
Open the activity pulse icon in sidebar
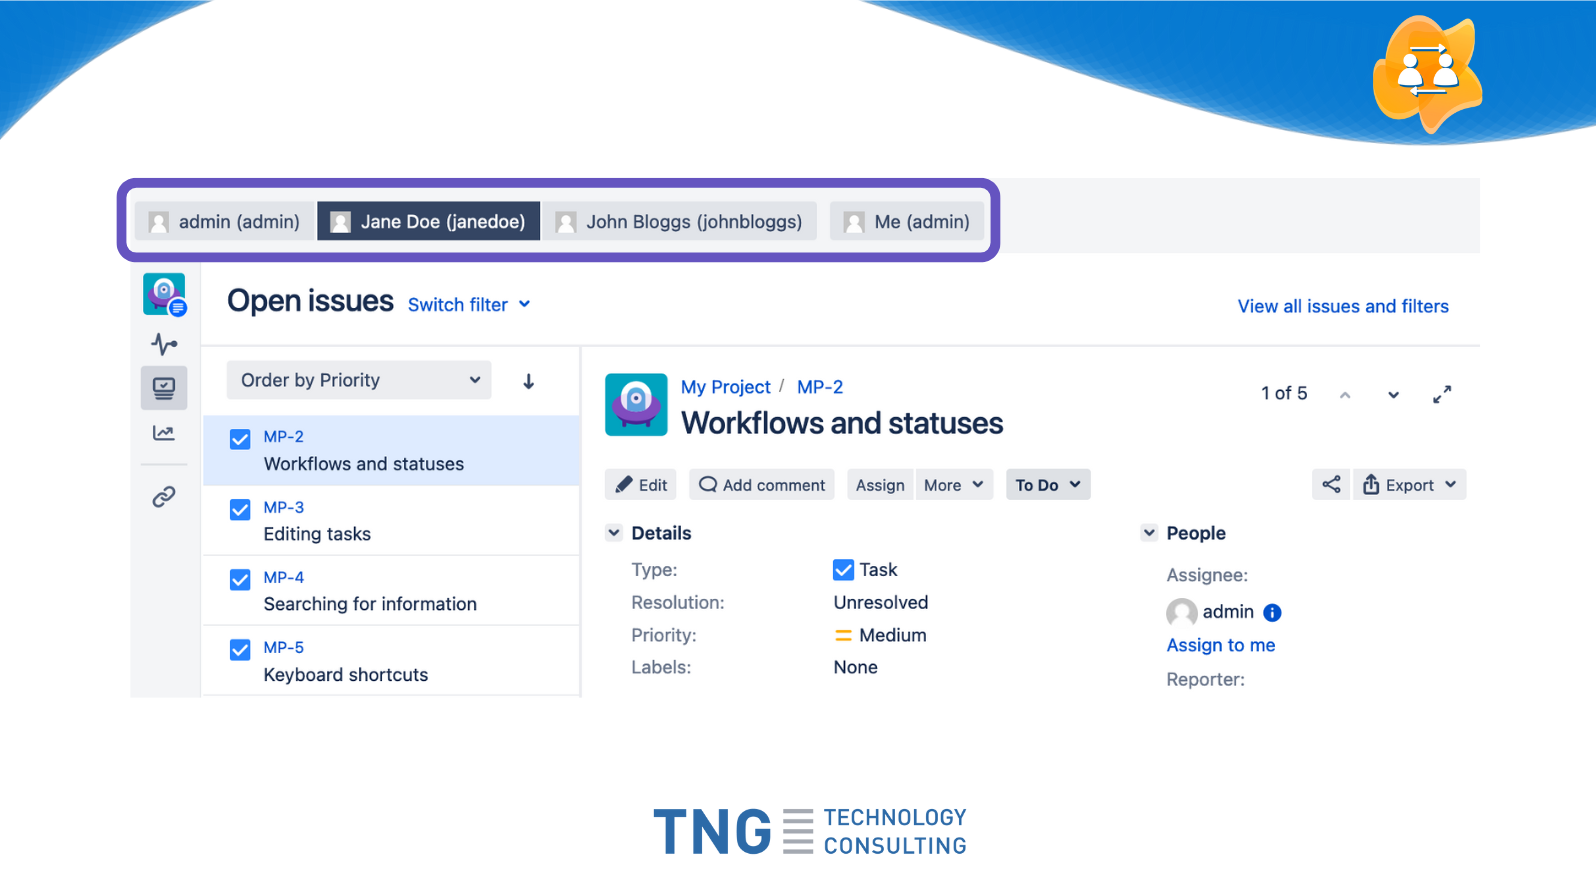164,344
